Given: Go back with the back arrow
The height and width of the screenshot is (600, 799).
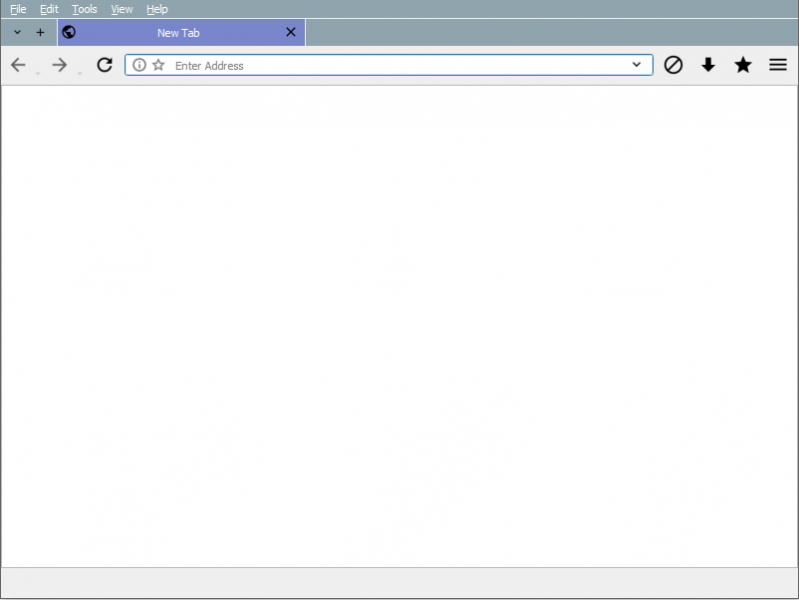Looking at the screenshot, I should (18, 65).
